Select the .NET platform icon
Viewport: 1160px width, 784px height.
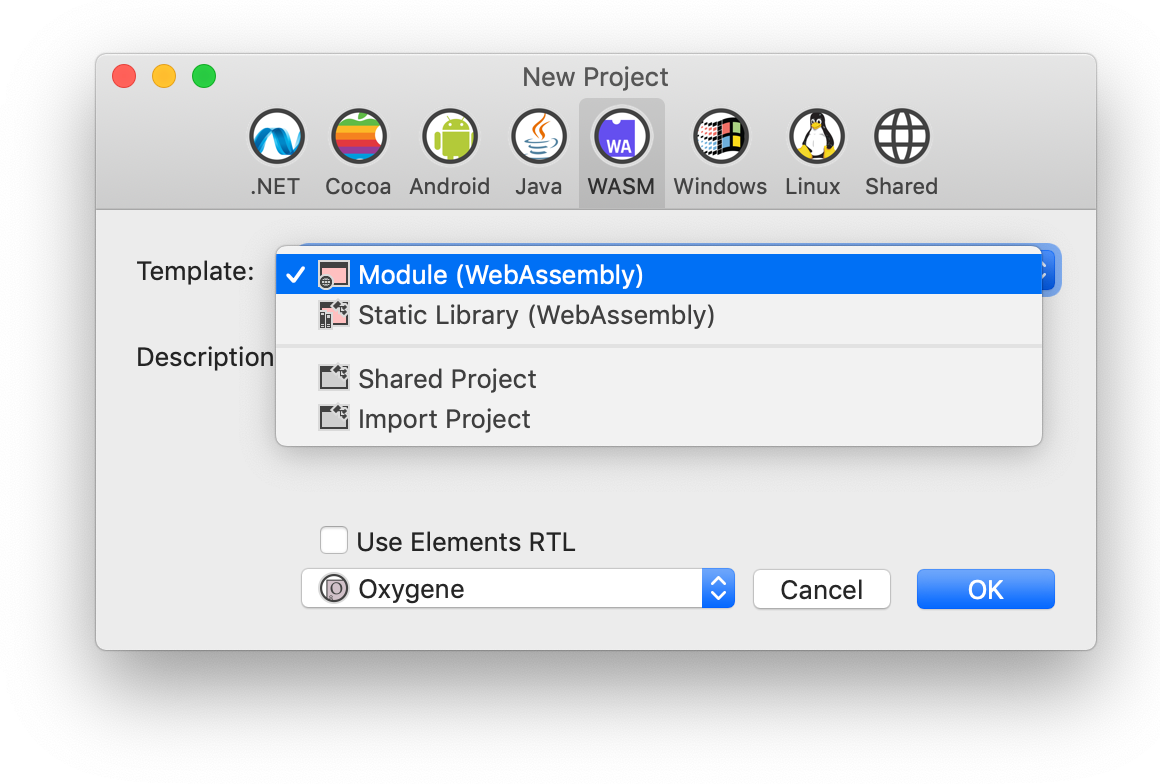(x=277, y=137)
